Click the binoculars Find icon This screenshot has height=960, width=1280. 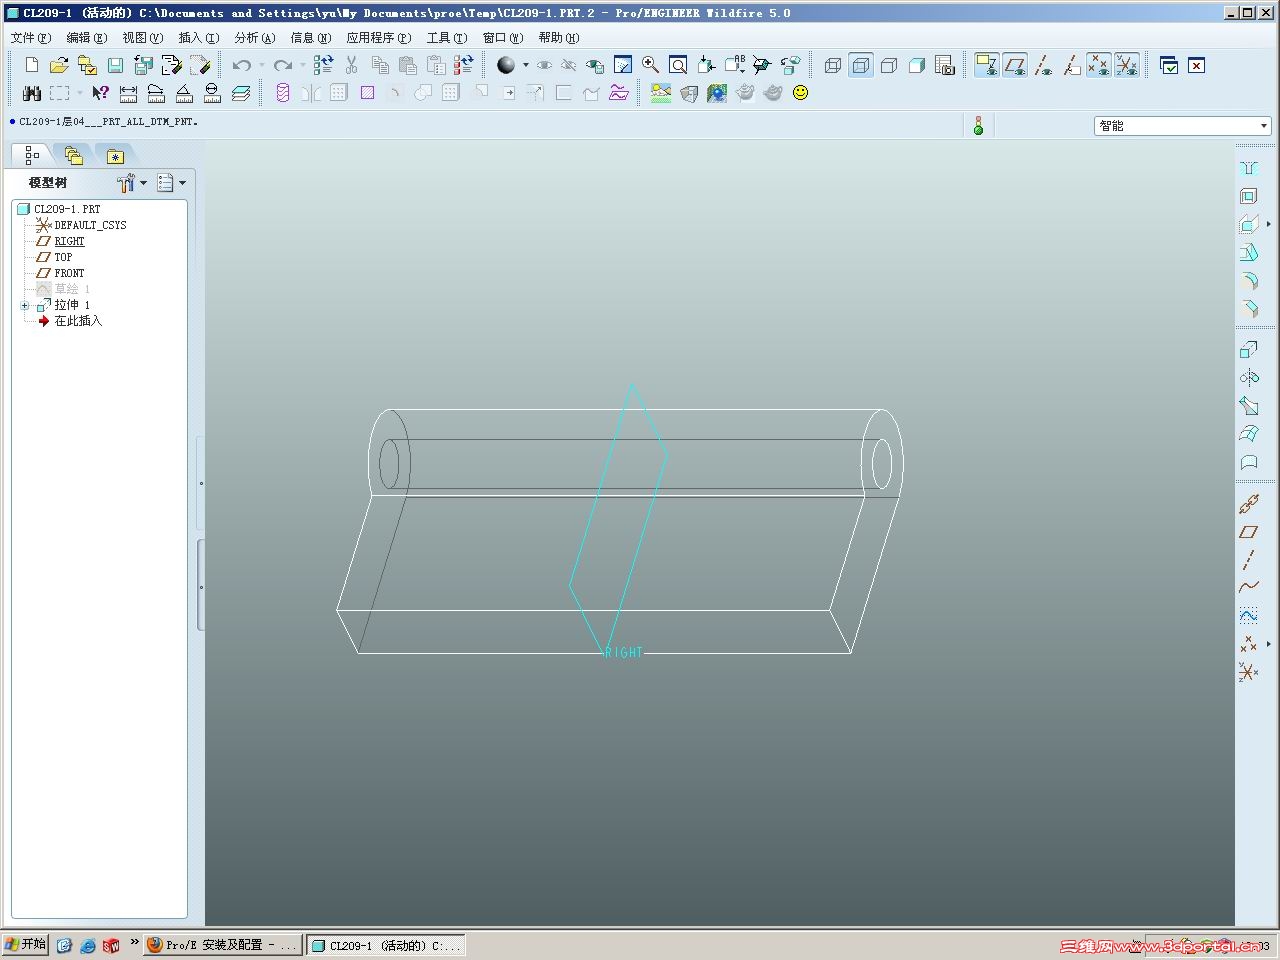(x=32, y=93)
